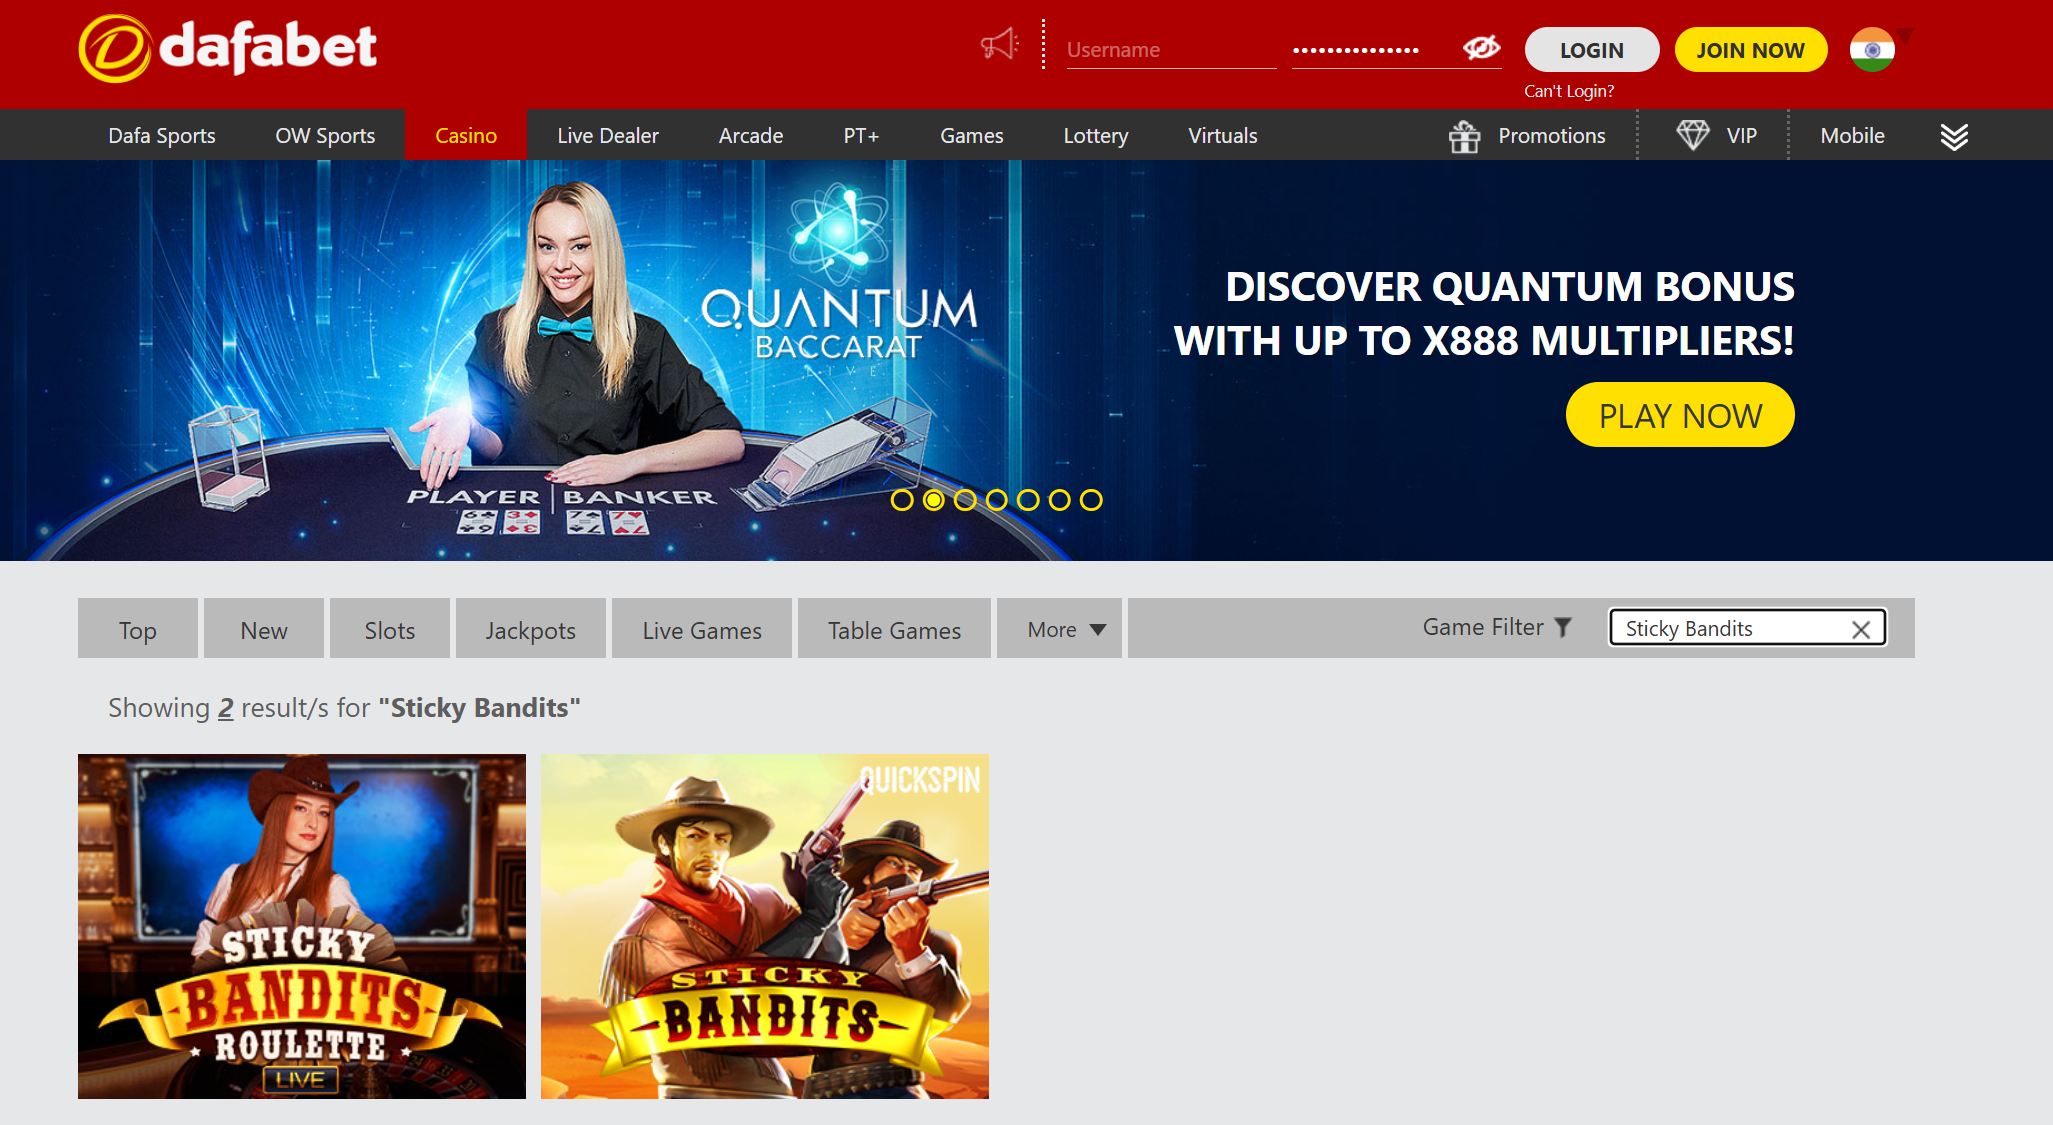Click the announcements speaker icon
This screenshot has width=2053, height=1125.
tap(999, 44)
